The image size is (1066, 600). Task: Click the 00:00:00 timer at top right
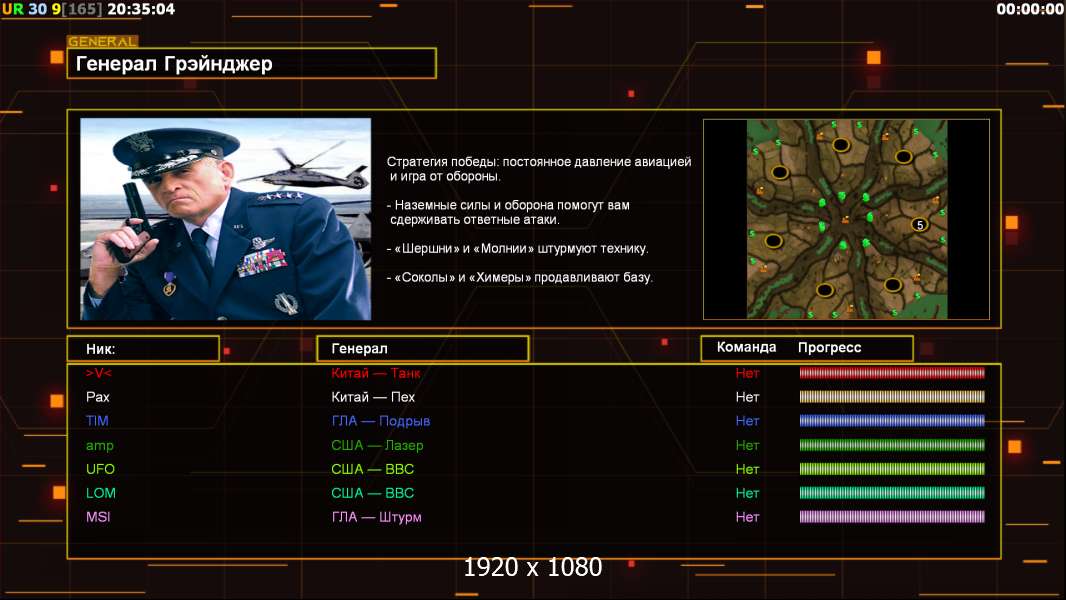(1029, 9)
